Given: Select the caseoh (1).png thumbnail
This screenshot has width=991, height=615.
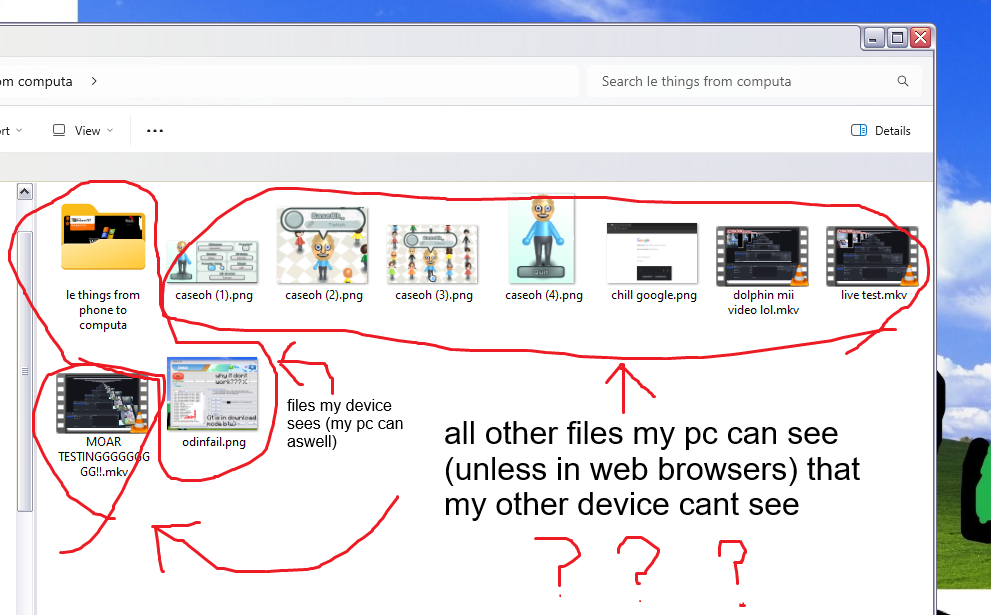Looking at the screenshot, I should (212, 262).
